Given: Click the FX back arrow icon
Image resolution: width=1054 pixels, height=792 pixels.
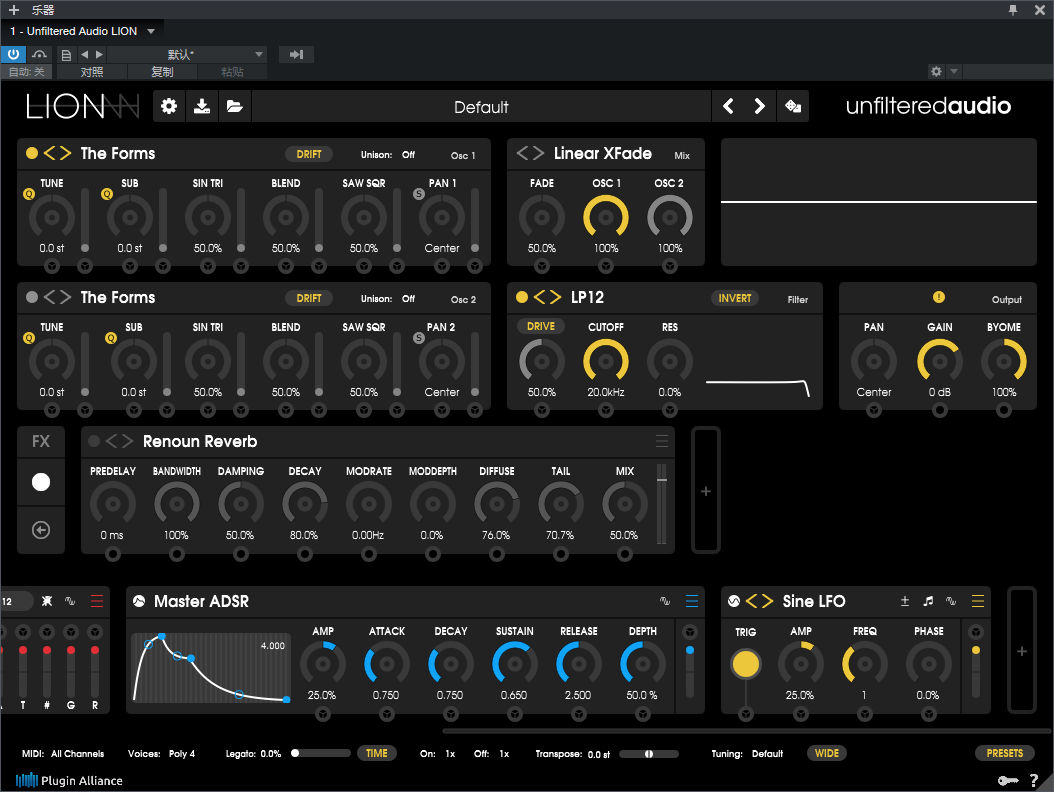Looking at the screenshot, I should click(41, 530).
